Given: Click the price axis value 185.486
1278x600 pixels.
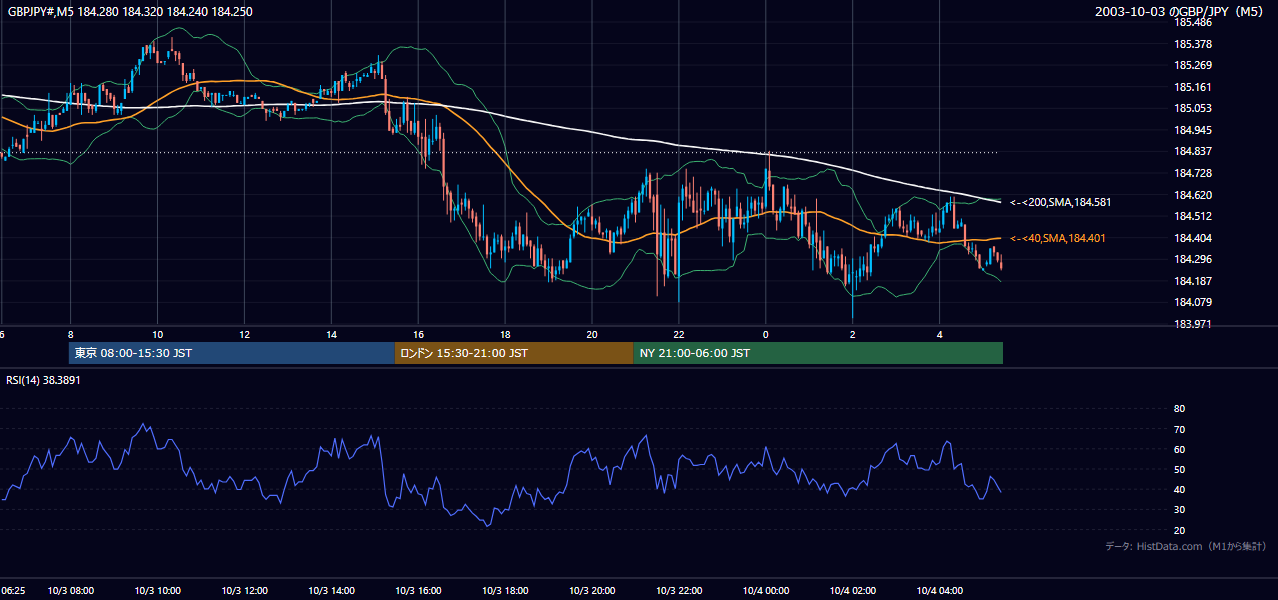Looking at the screenshot, I should pyautogui.click(x=1193, y=22).
